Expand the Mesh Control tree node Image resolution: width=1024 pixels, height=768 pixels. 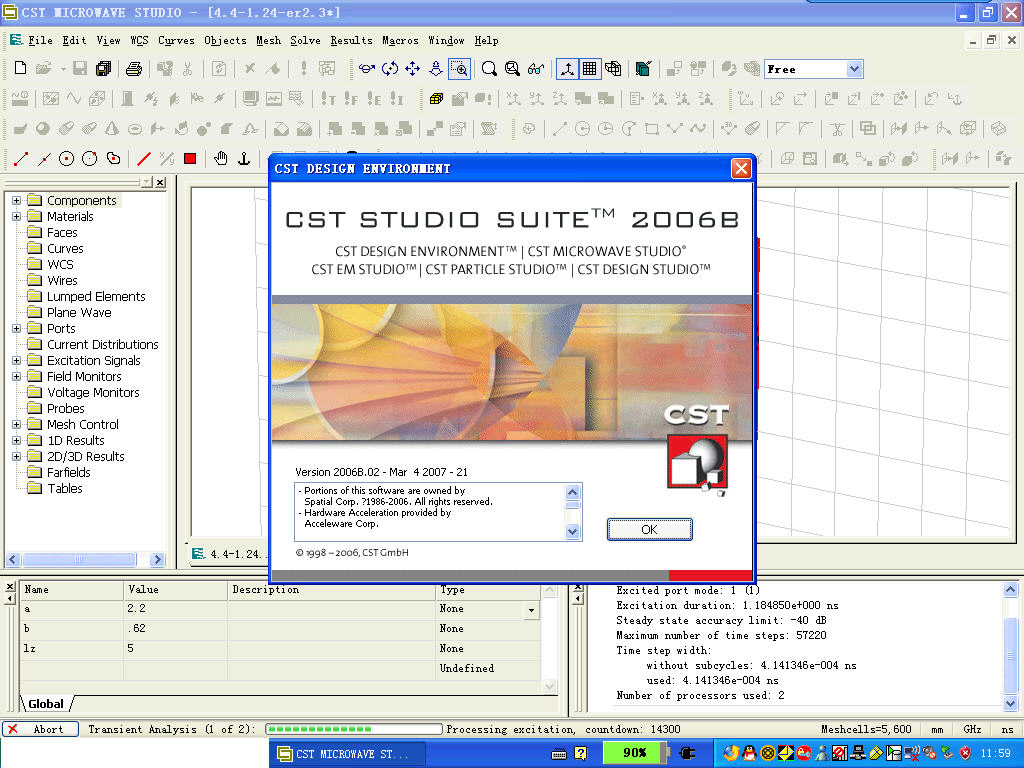point(16,424)
